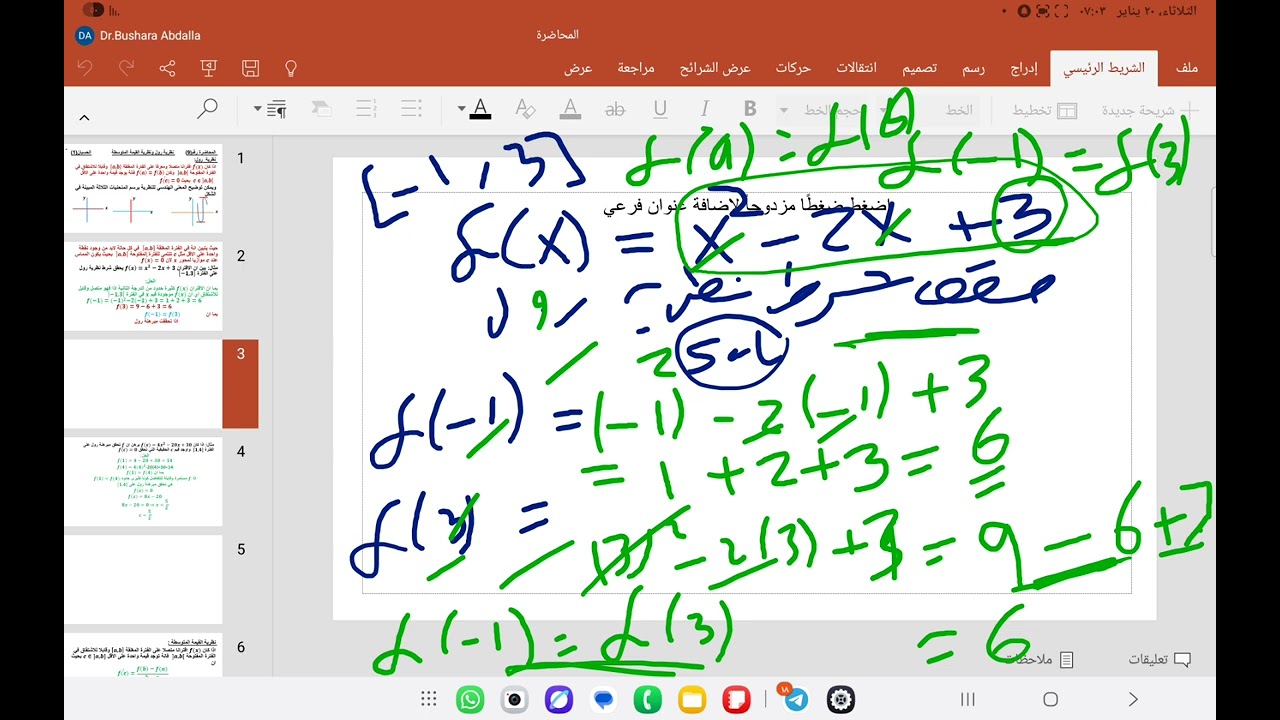Launch My Files yellow folder app

(692, 699)
